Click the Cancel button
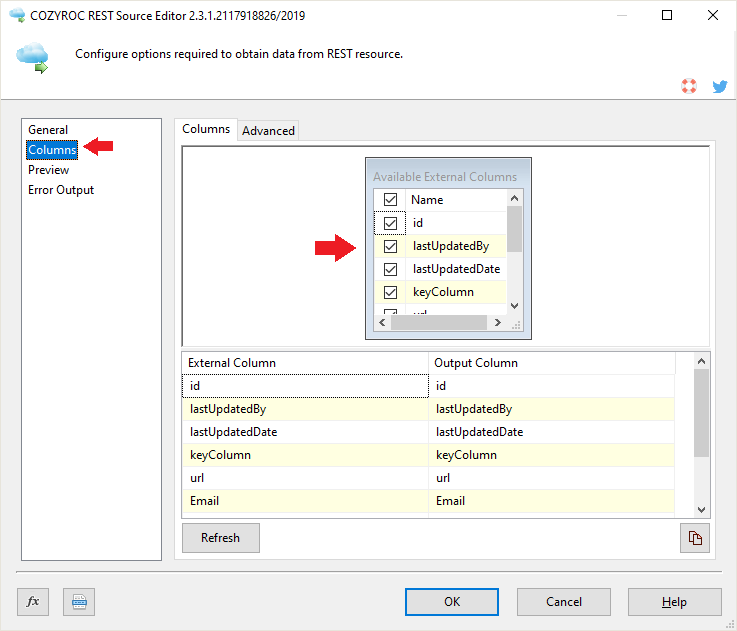Viewport: 737px width, 631px height. point(564,602)
